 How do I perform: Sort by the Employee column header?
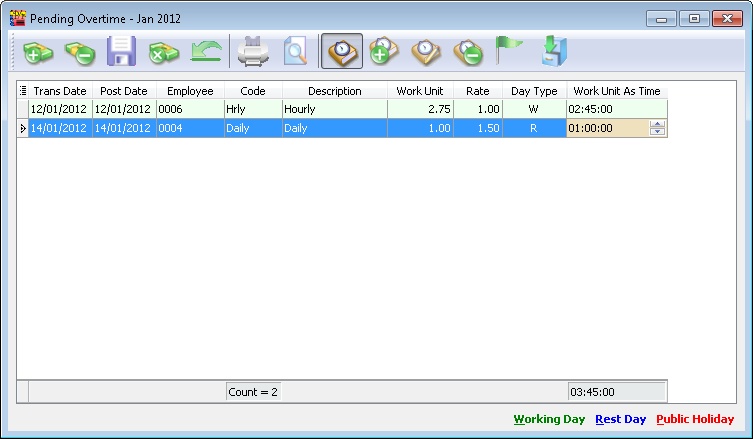tap(190, 91)
